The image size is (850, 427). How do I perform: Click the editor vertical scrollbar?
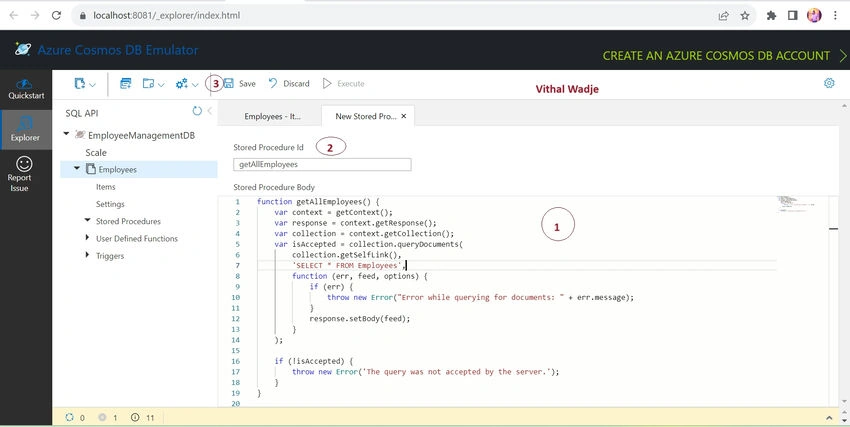(x=833, y=301)
